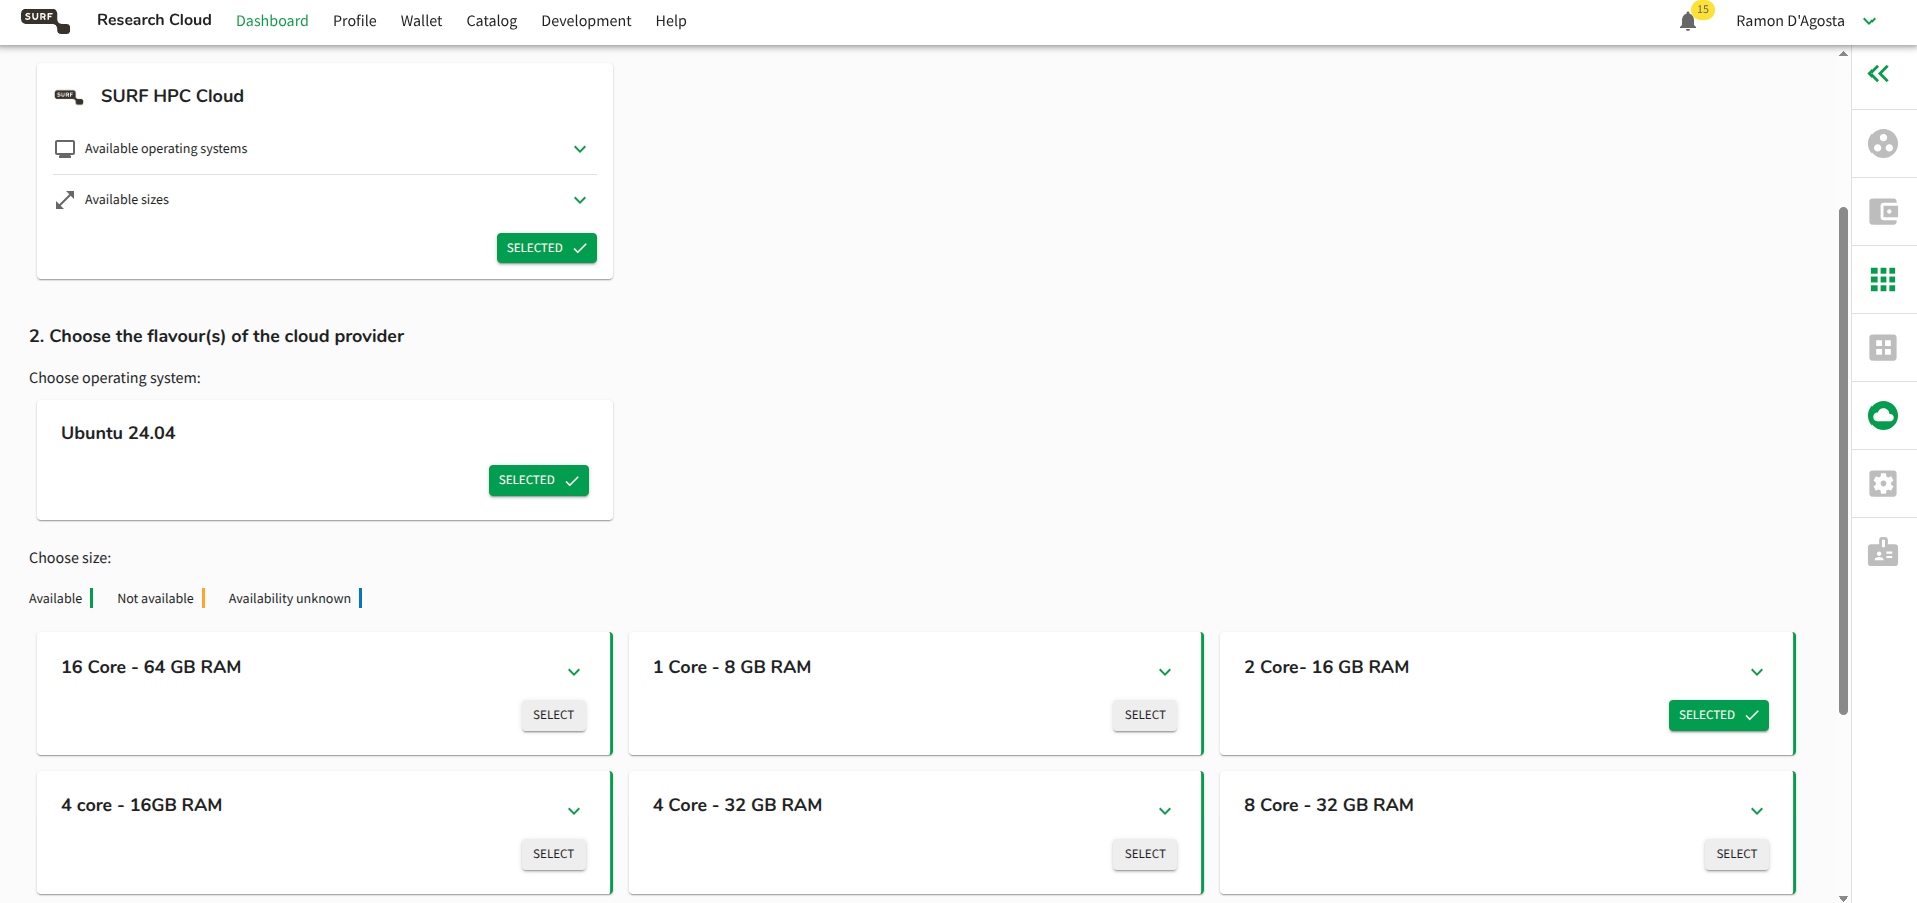Collapse the right sidebar with the double chevron

tap(1878, 73)
